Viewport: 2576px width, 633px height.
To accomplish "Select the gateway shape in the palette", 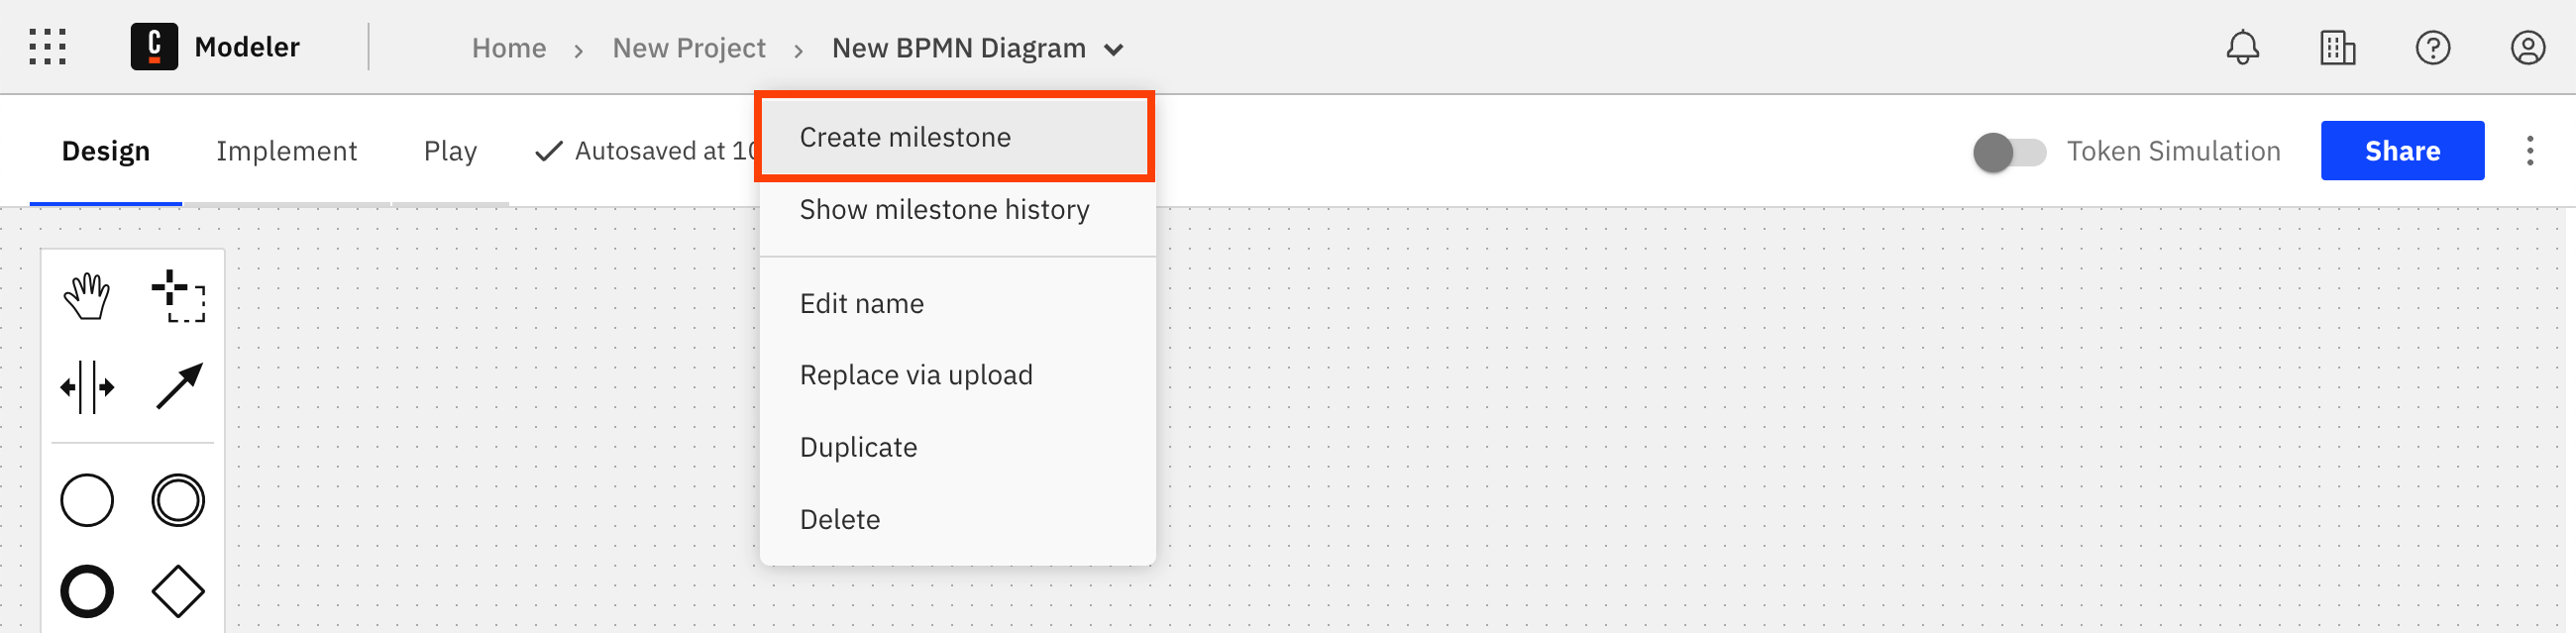I will coord(178,591).
